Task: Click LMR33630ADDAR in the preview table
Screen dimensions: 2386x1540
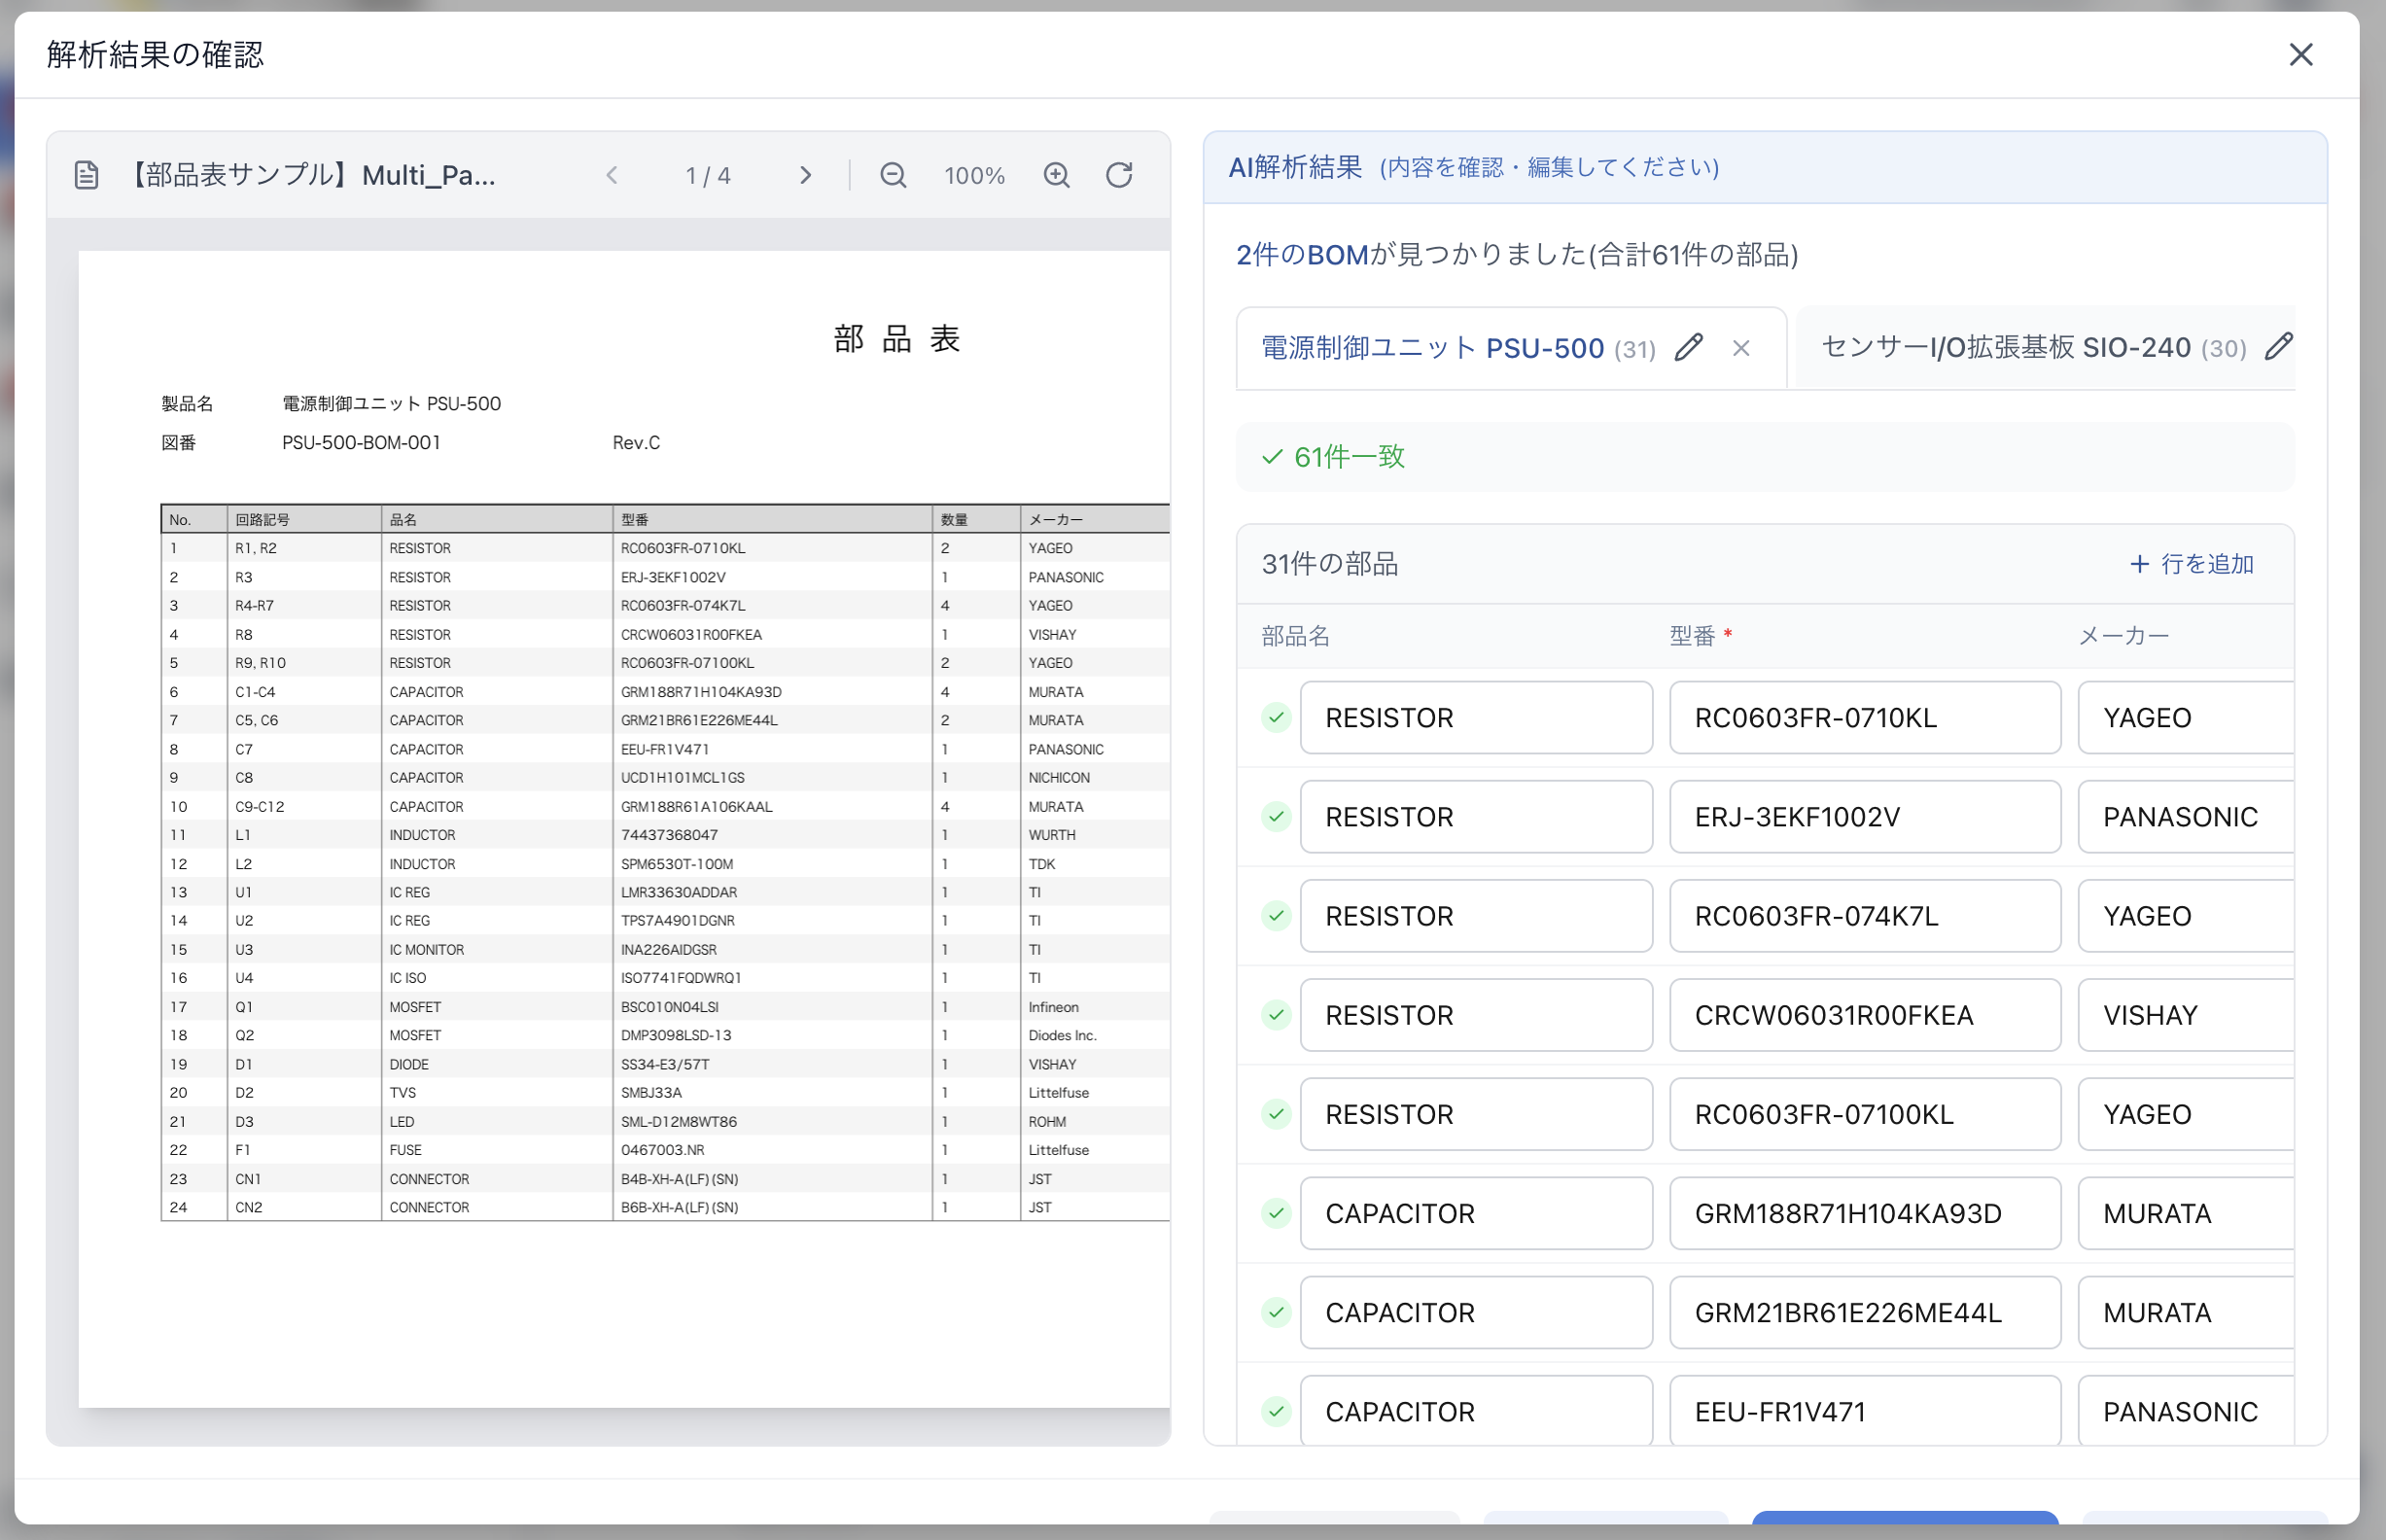Action: point(679,892)
